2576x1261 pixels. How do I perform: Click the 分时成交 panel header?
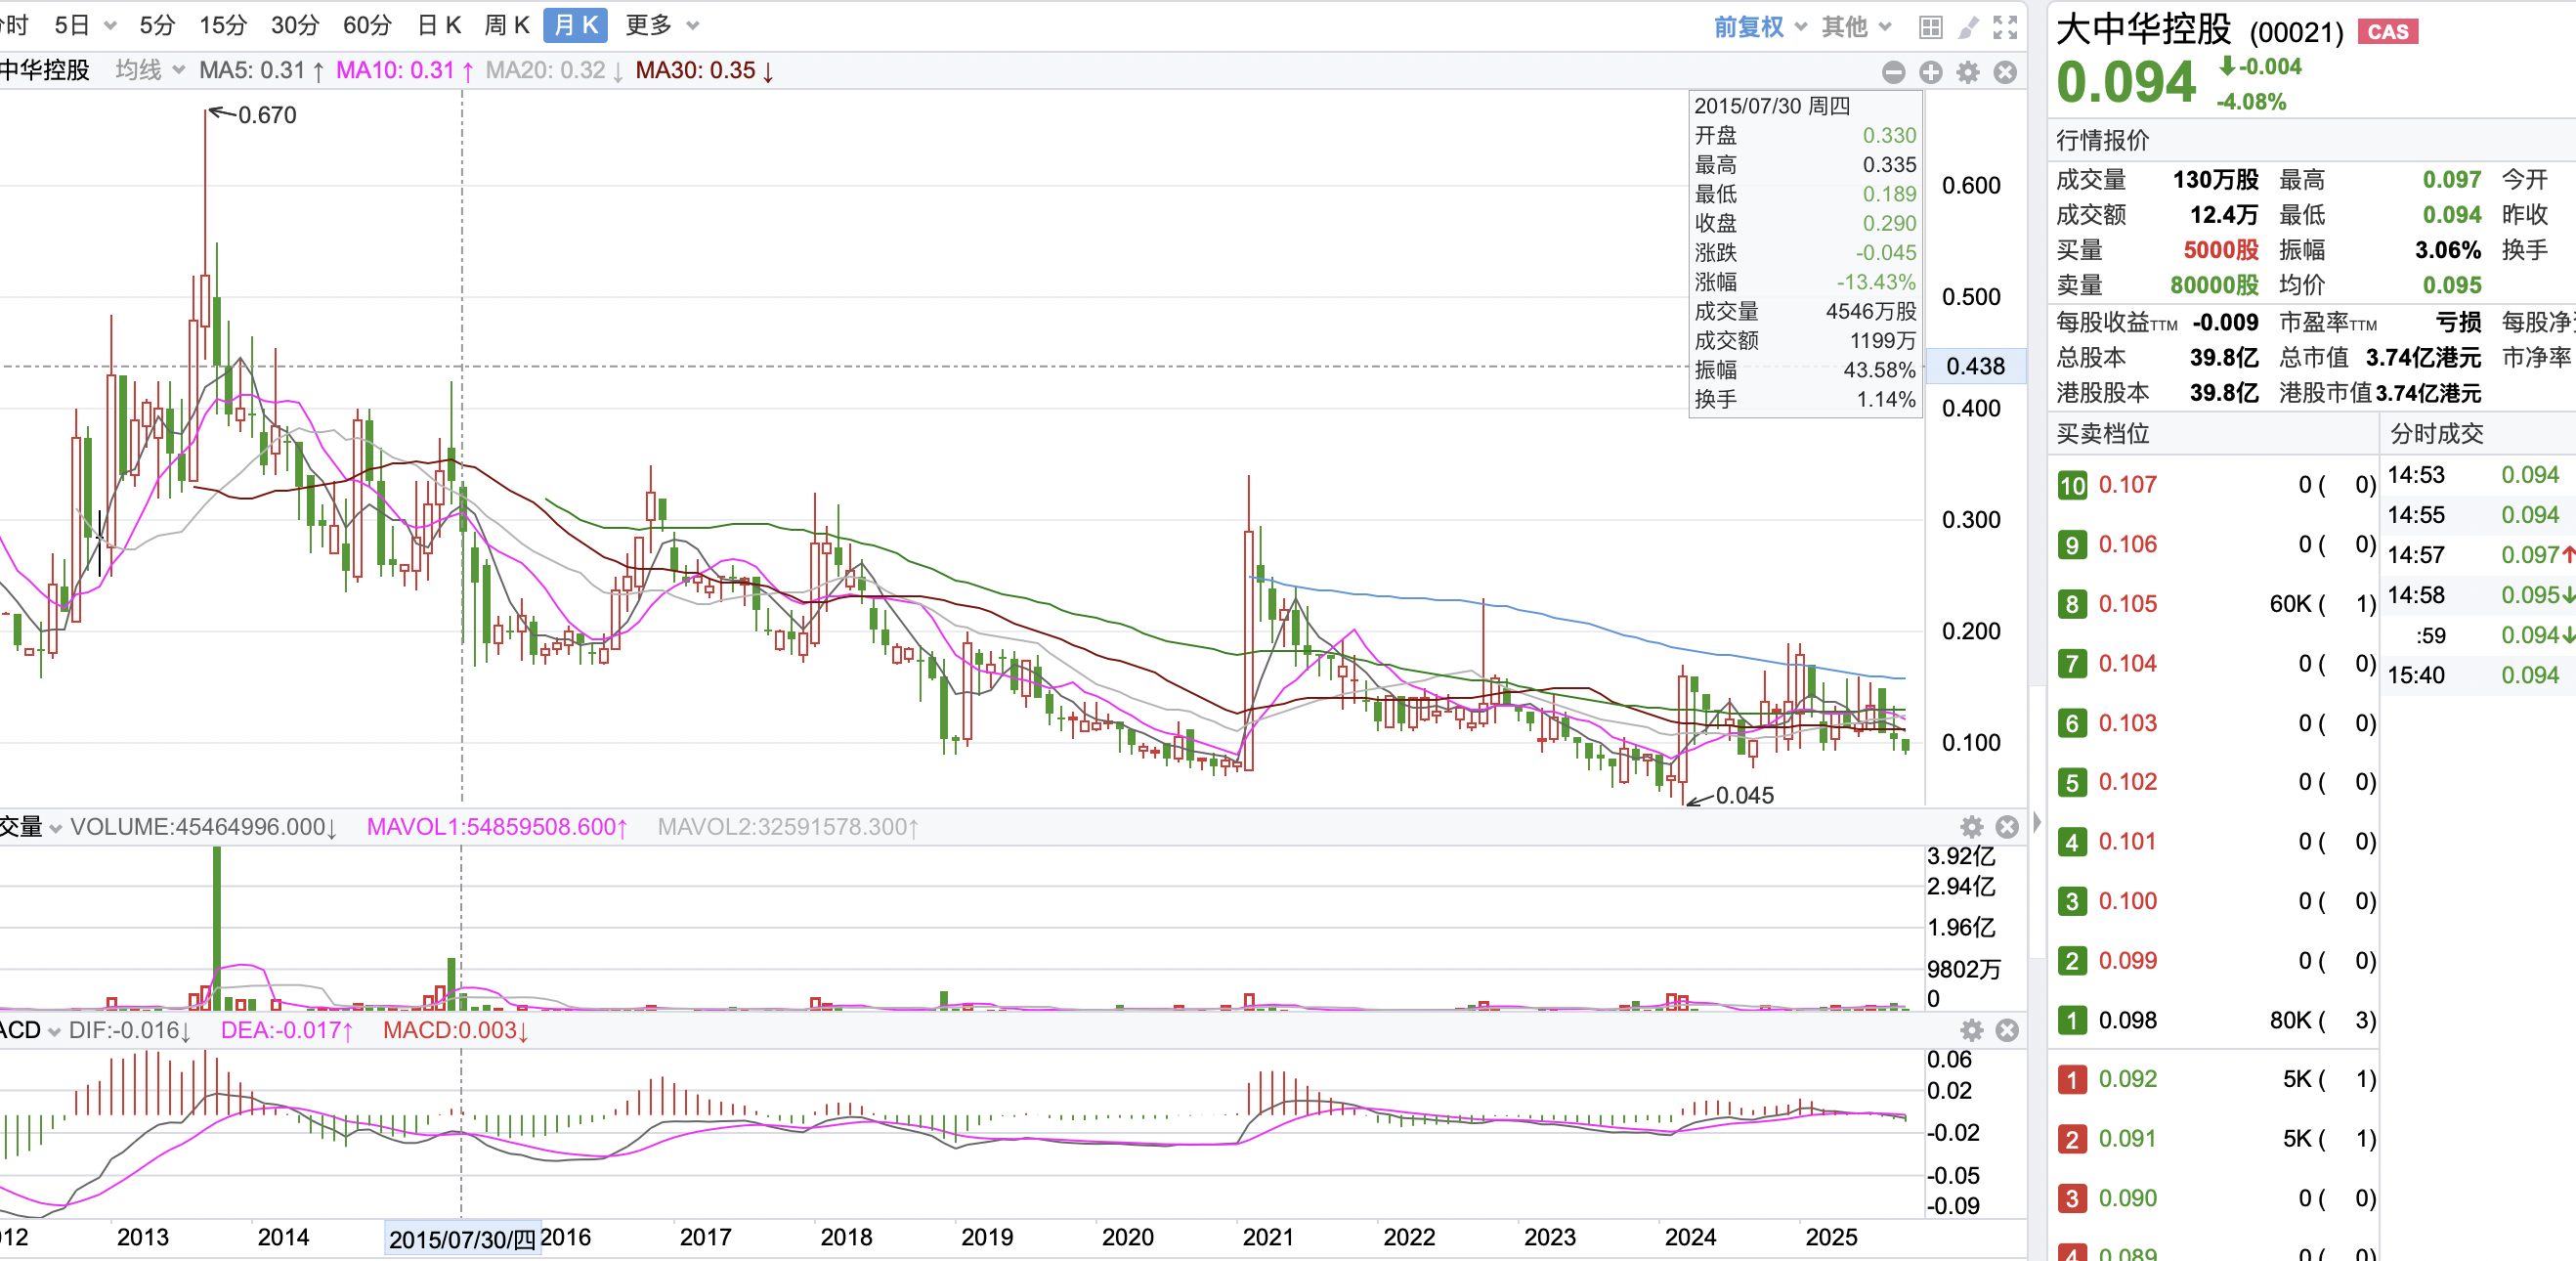pos(2436,434)
